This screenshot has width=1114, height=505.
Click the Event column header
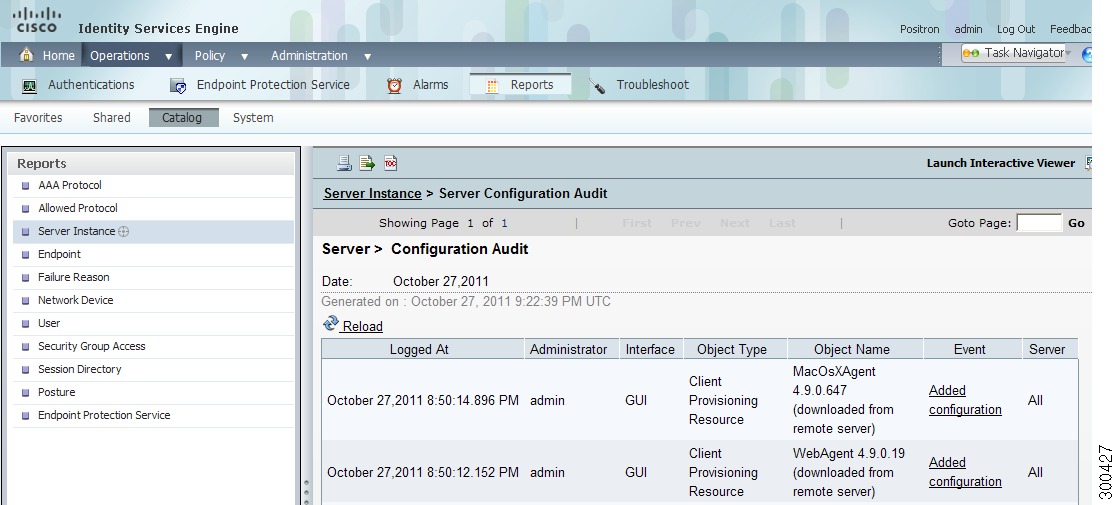pos(972,349)
